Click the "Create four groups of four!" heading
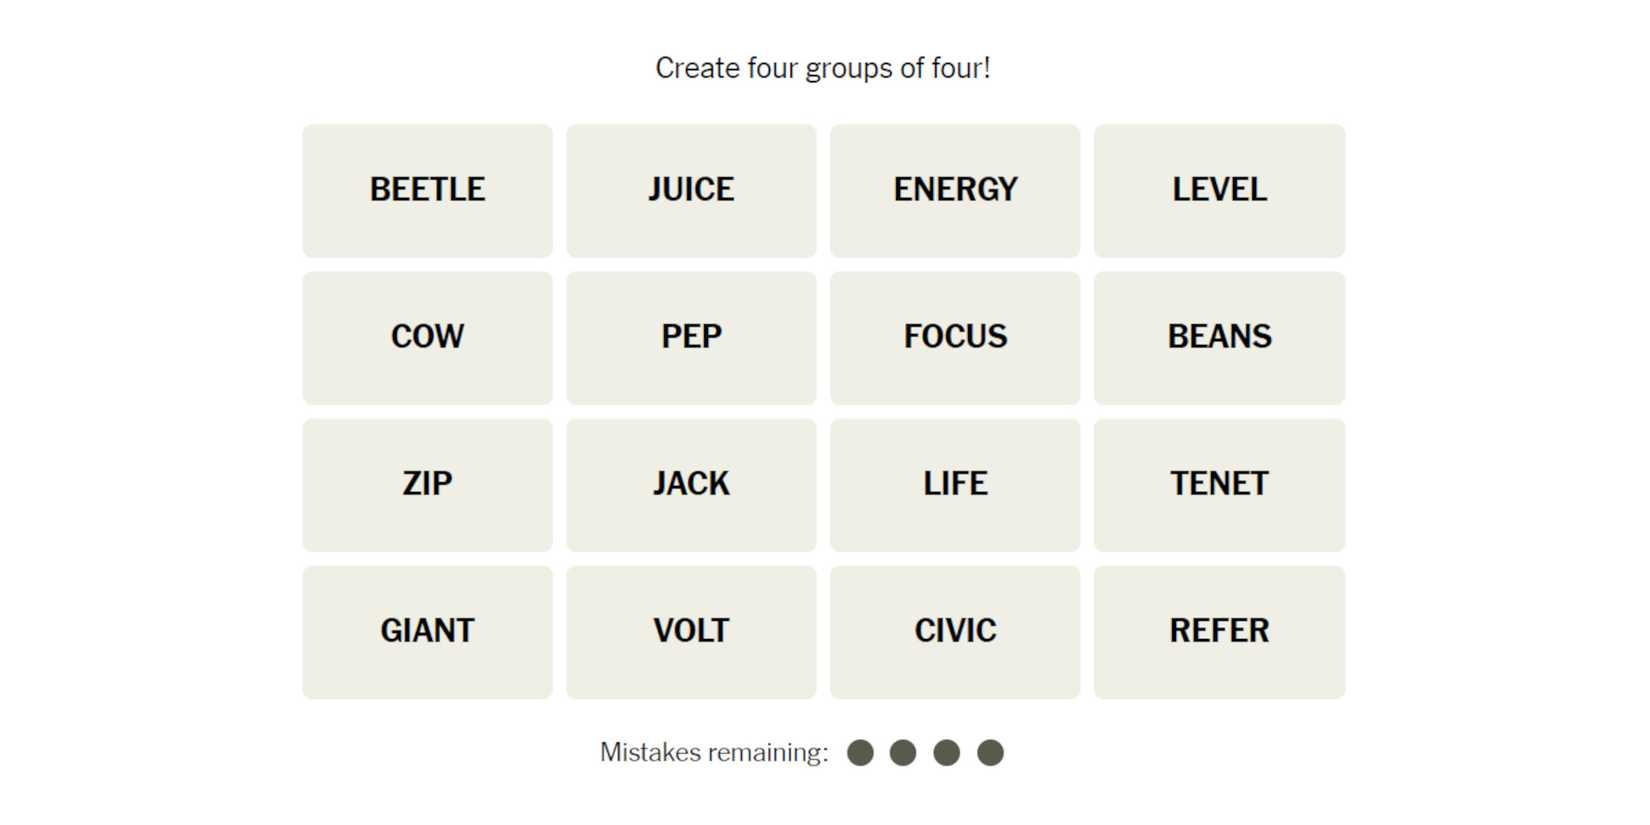The width and height of the screenshot is (1650, 825). 823,68
